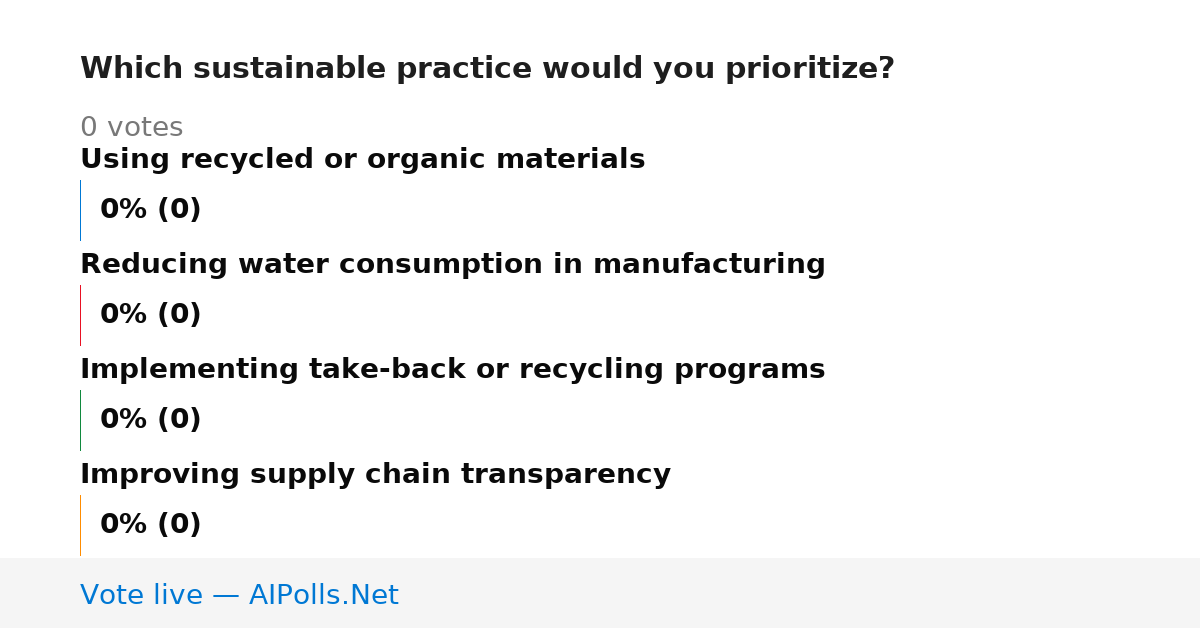The image size is (1200, 628).
Task: Click the orange result bar
Action: 80,525
